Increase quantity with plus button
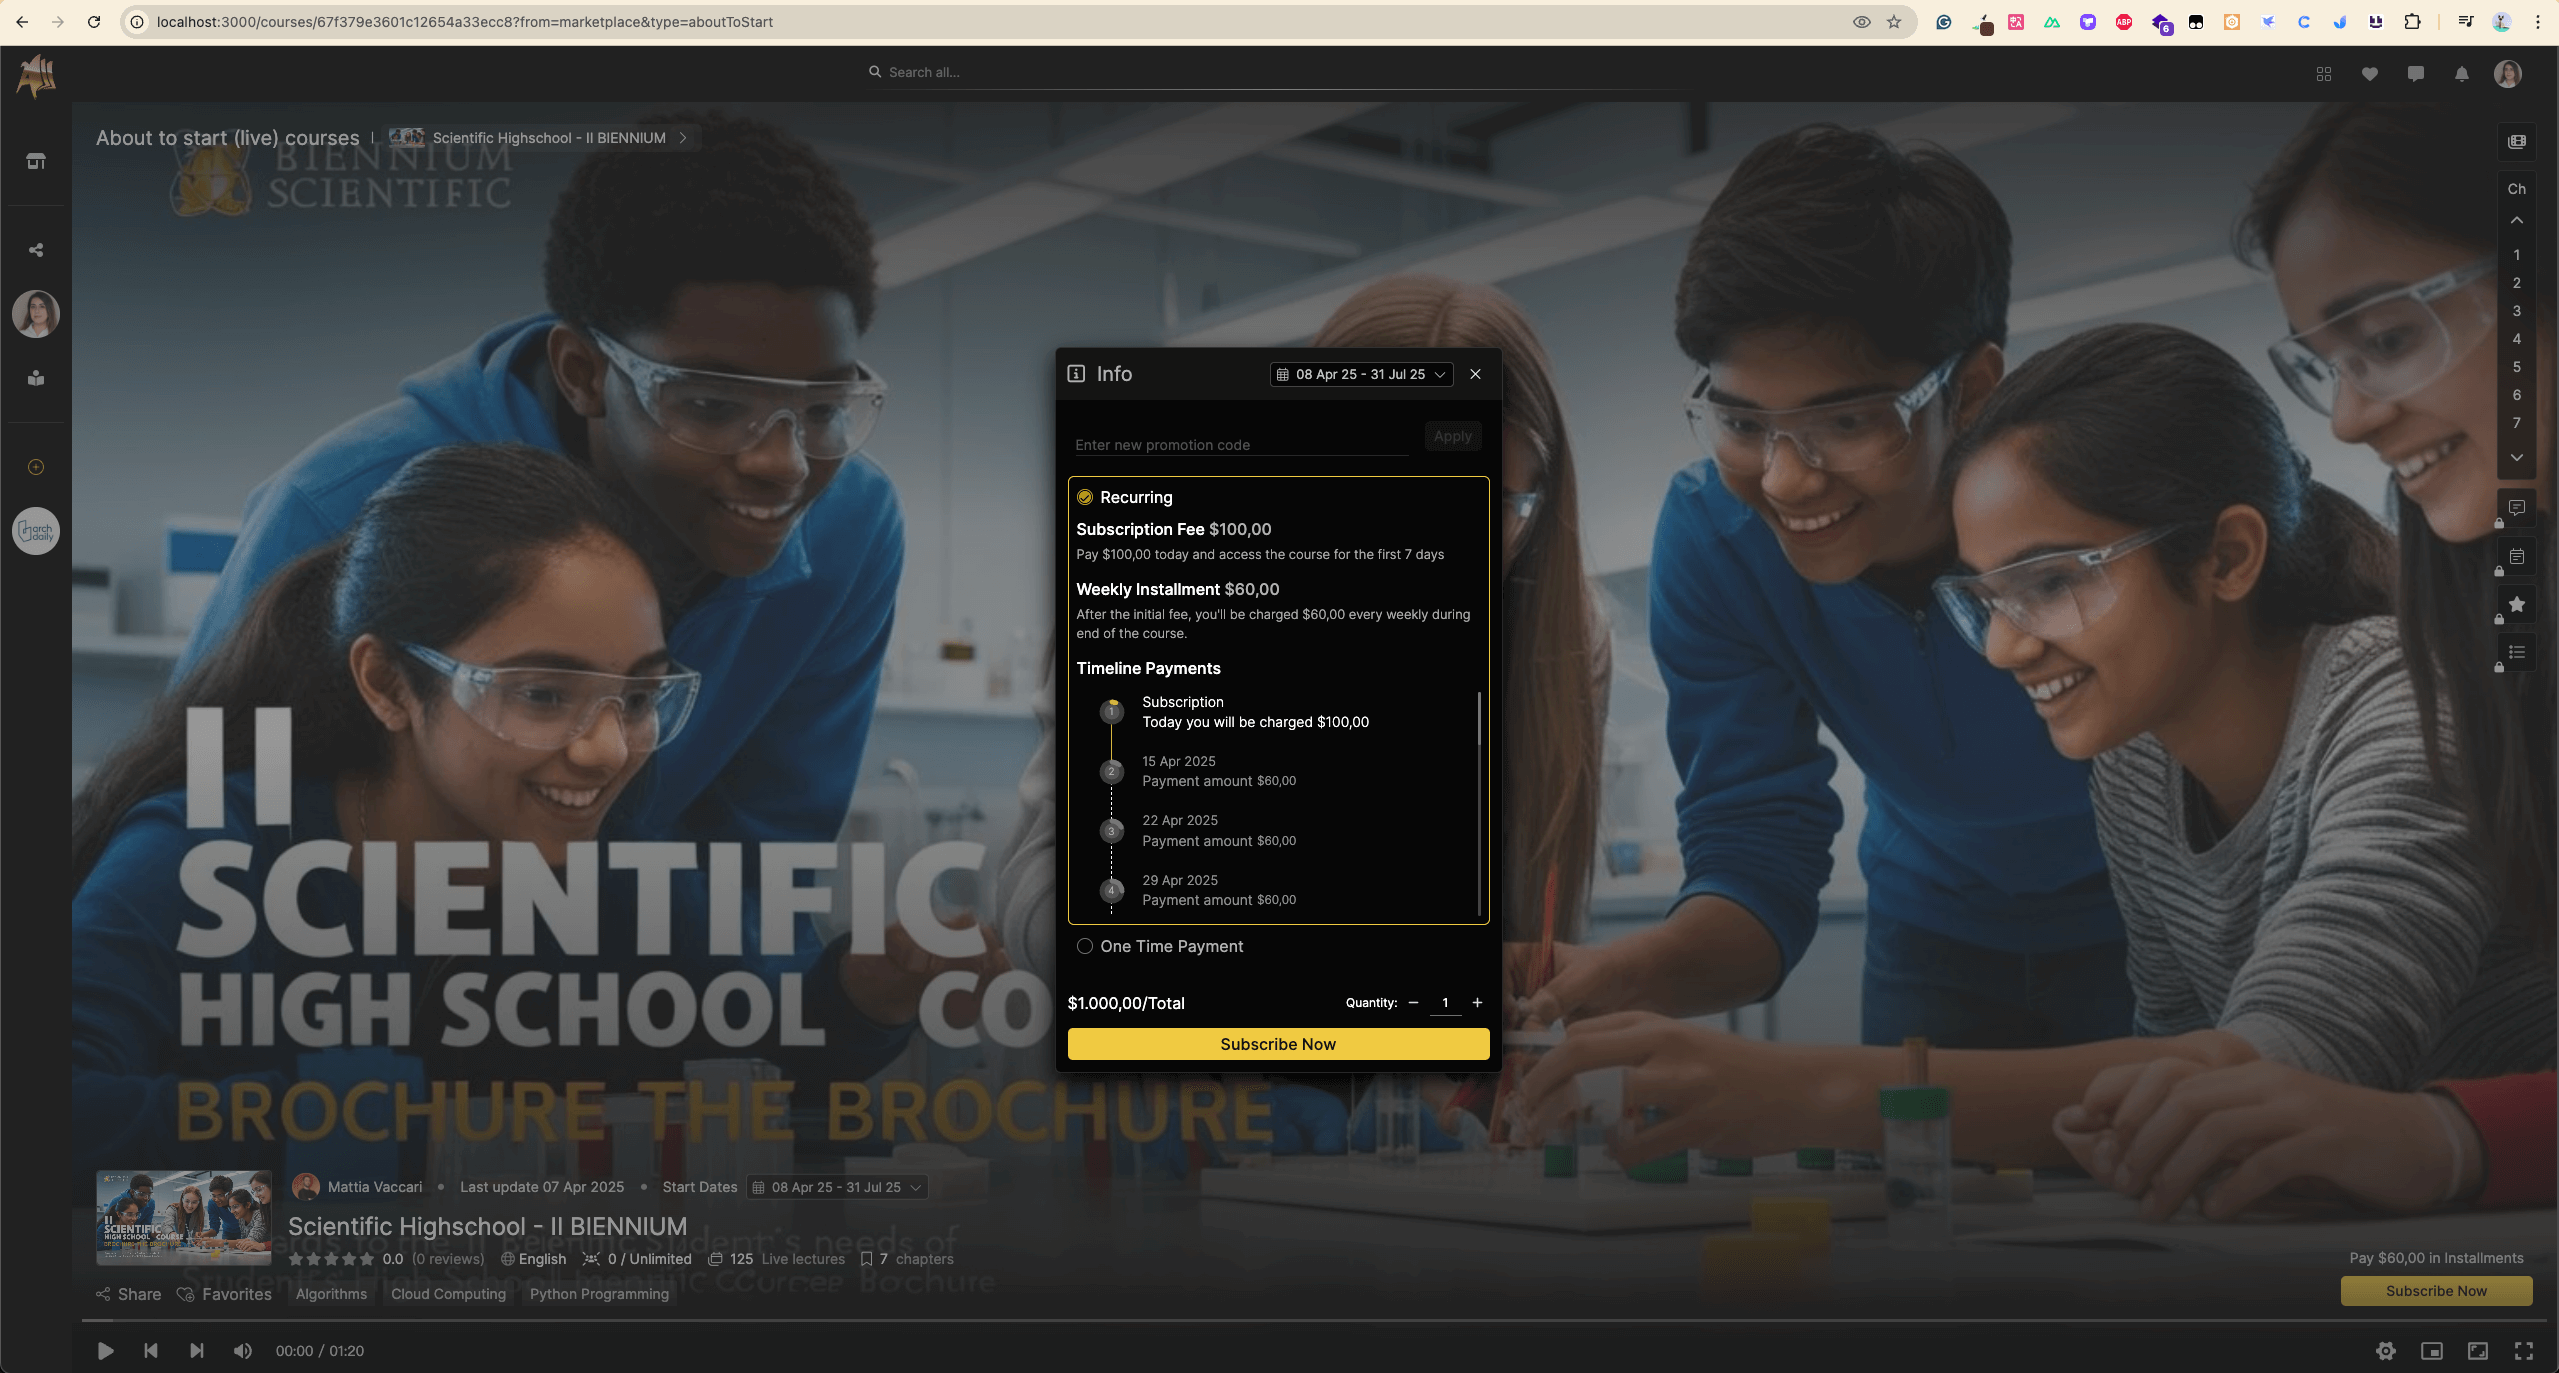The image size is (2559, 1373). pos(1477,1002)
